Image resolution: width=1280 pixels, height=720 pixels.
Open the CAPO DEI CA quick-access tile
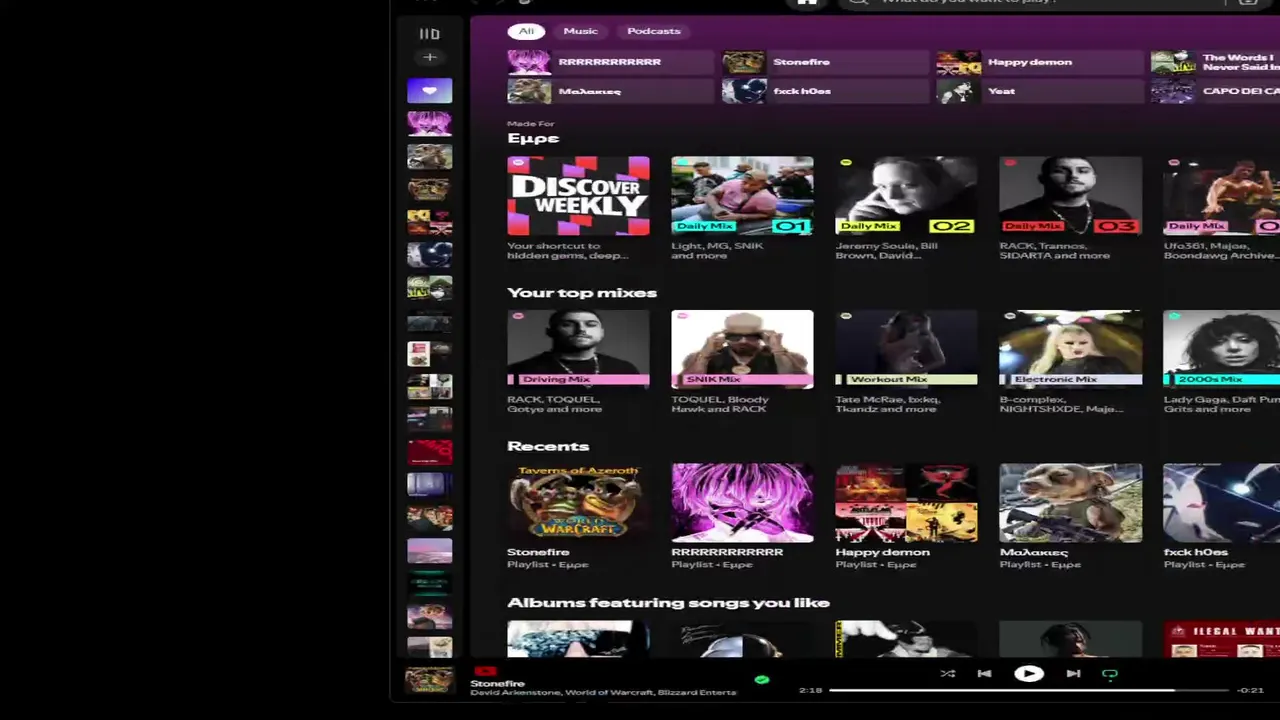pyautogui.click(x=1215, y=91)
